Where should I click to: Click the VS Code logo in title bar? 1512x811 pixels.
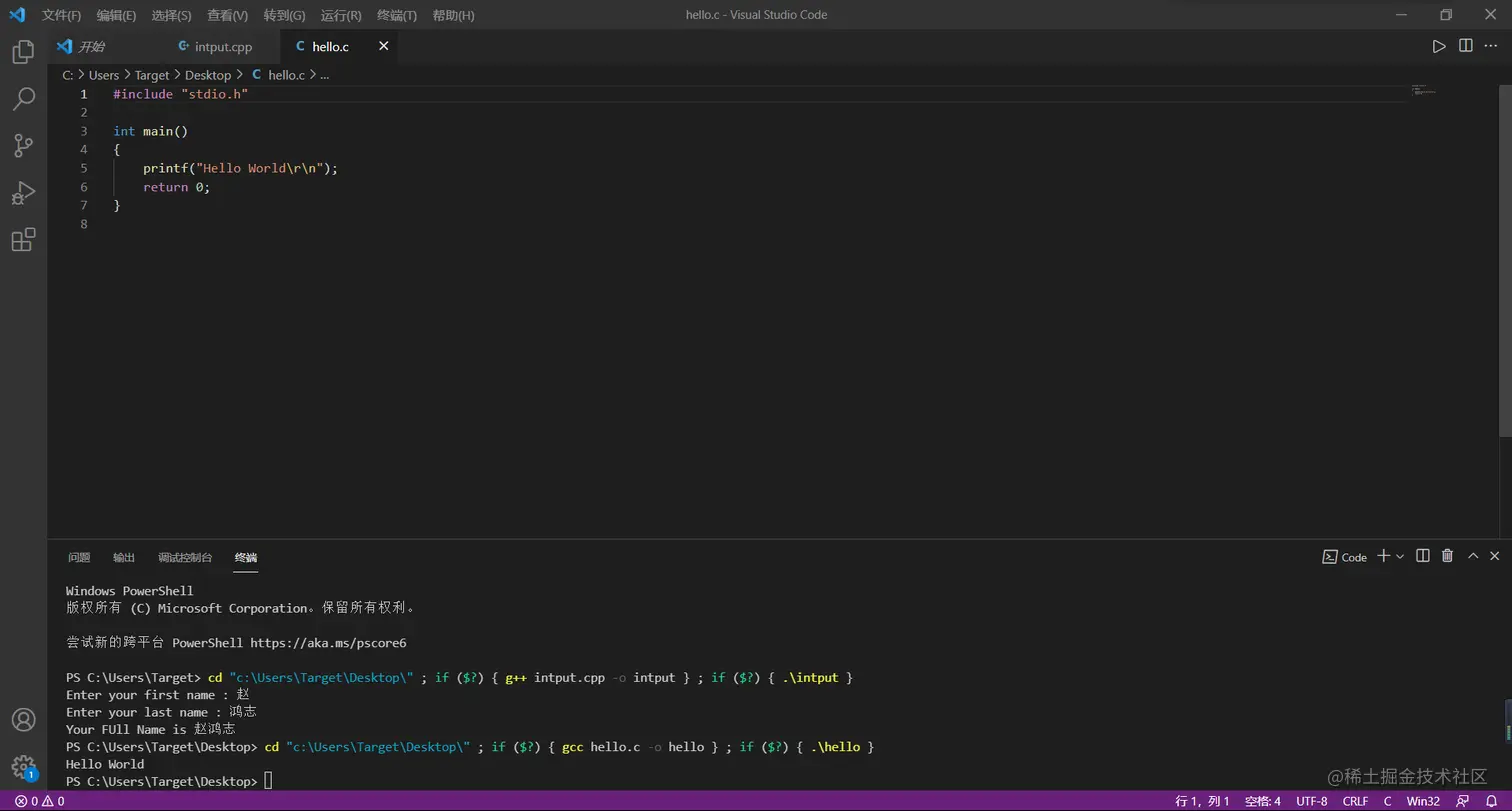click(x=17, y=15)
